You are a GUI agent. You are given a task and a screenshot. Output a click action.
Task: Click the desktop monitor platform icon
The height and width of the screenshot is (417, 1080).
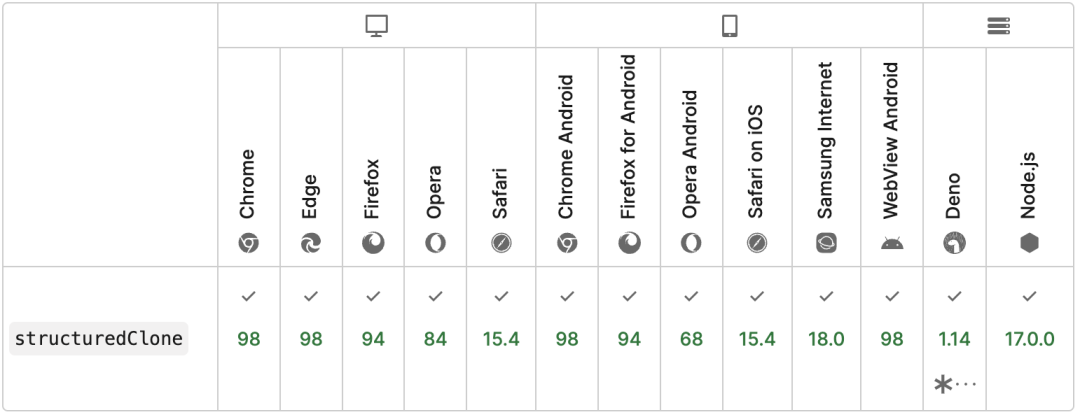(377, 26)
